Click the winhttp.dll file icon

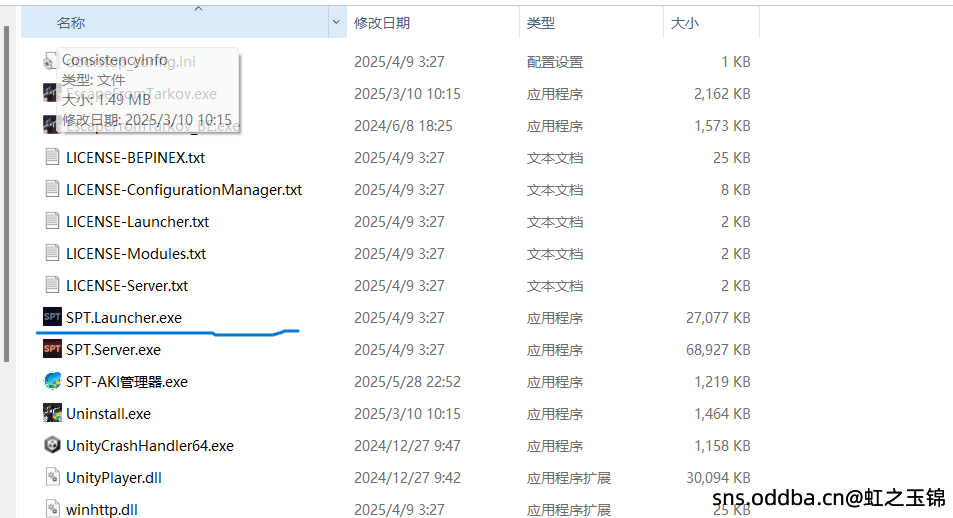tap(52, 509)
